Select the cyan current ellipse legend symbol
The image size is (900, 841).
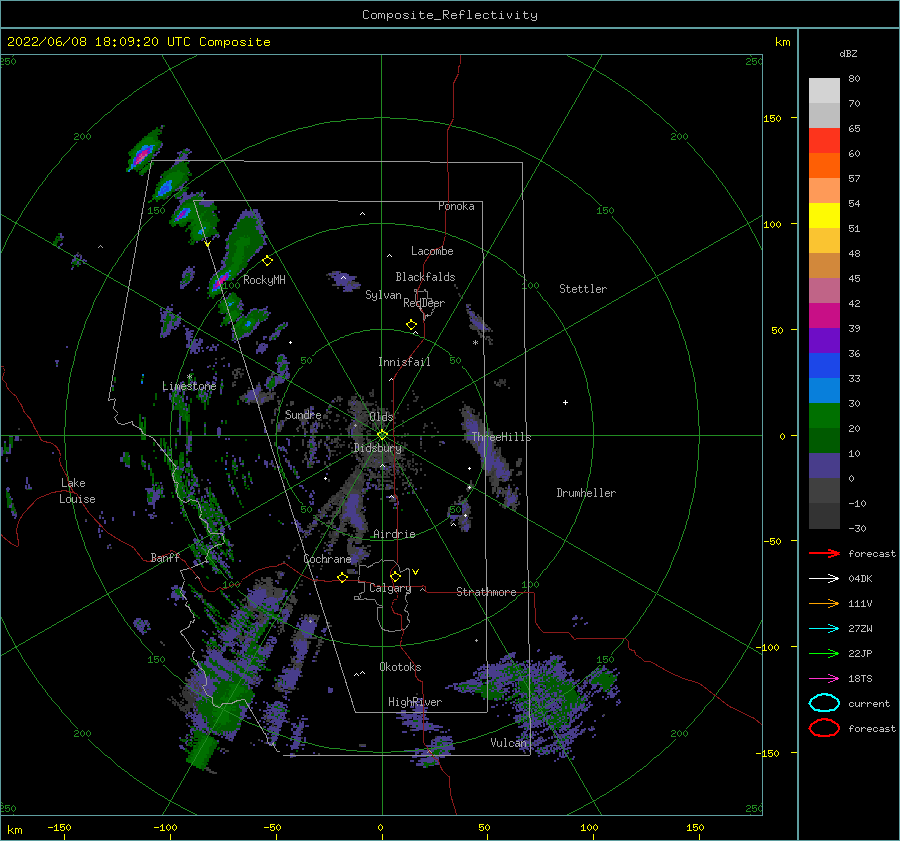[824, 703]
